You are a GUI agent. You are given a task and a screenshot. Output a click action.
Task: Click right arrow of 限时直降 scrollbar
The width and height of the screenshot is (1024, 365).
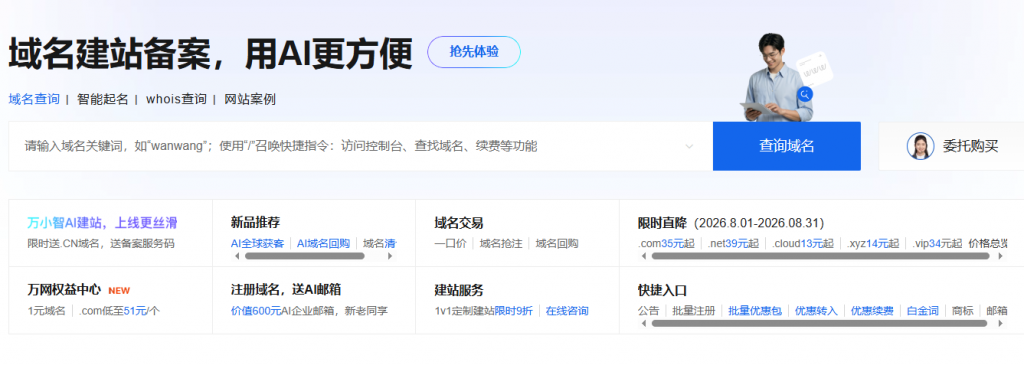point(1000,256)
